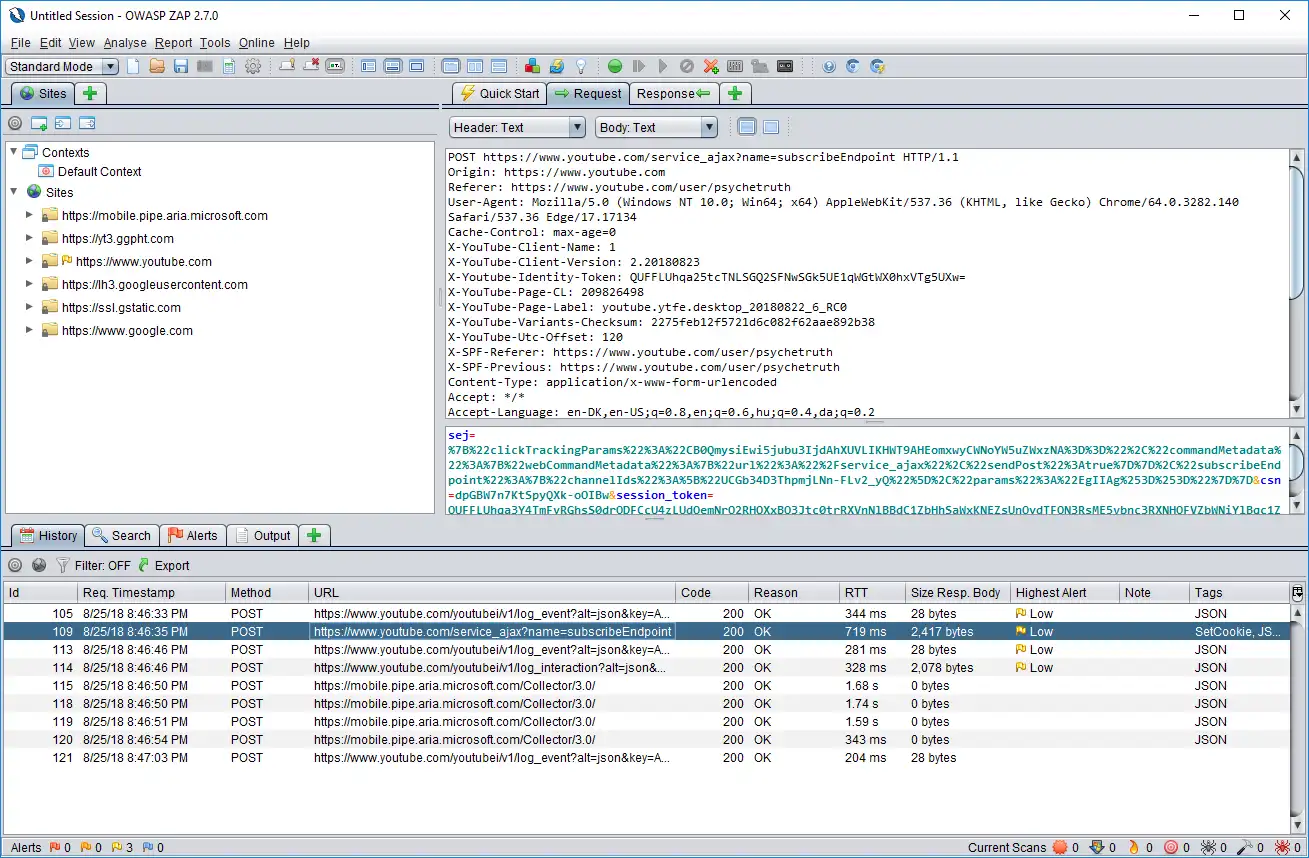Open the Report menu
1309x858 pixels.
click(x=173, y=43)
